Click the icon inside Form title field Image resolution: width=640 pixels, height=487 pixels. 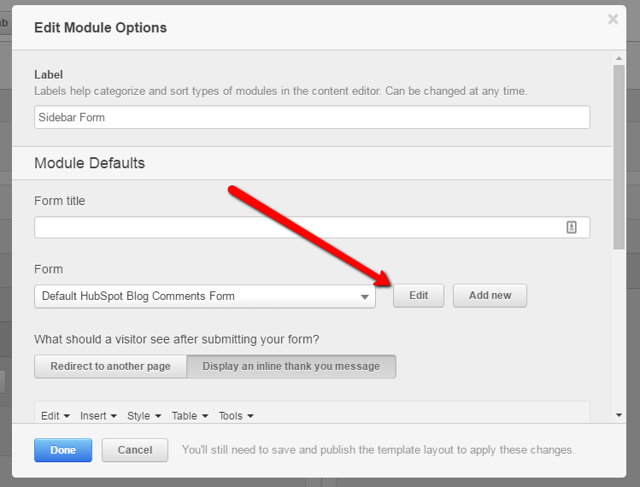(x=572, y=227)
